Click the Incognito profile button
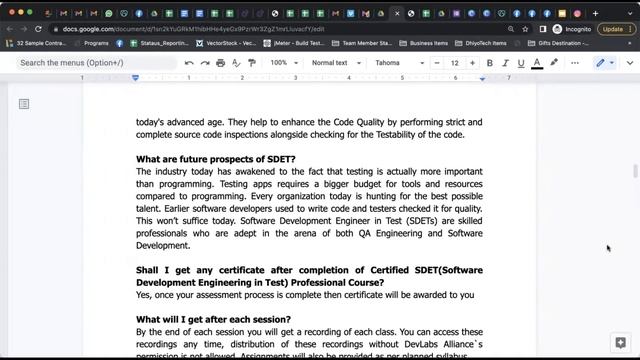Image resolution: width=640 pixels, height=360 pixels. [x=572, y=29]
